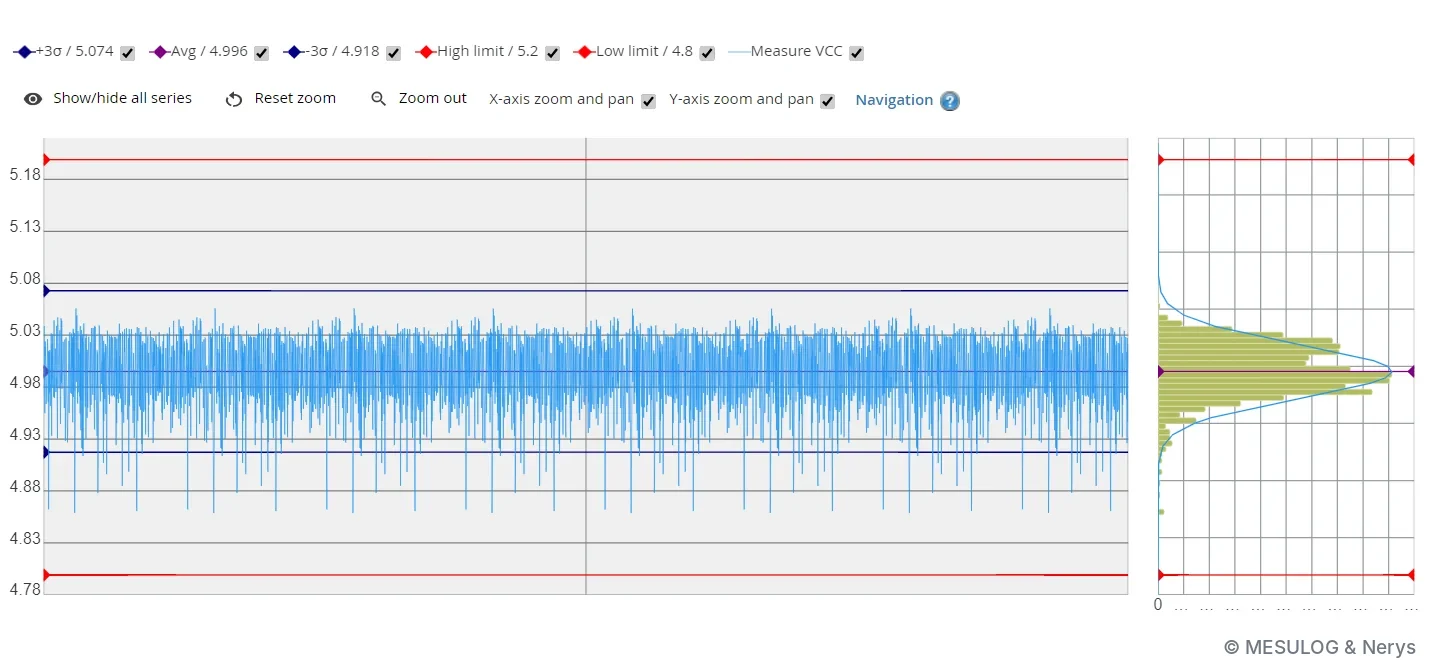The width and height of the screenshot is (1433, 666).
Task: Click the High limit / 5.2 legend label
Action: [x=487, y=51]
